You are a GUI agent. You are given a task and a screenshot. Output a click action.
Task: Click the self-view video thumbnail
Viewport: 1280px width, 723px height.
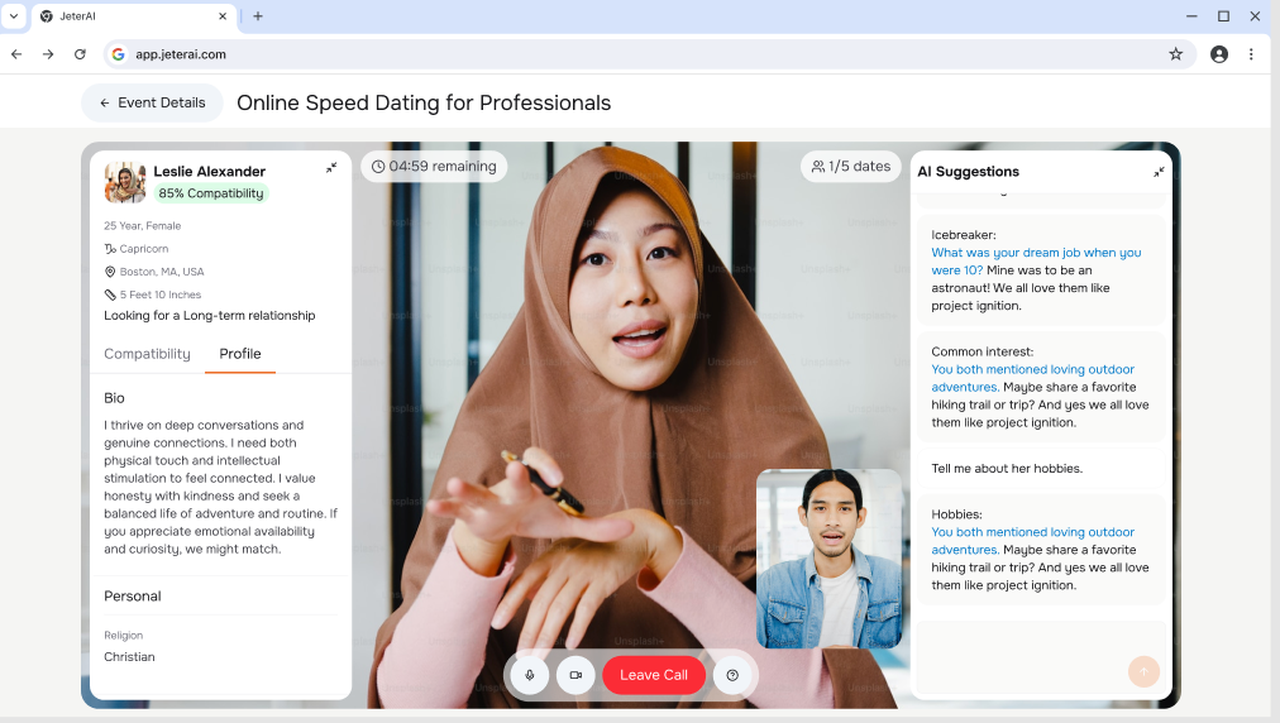(829, 559)
